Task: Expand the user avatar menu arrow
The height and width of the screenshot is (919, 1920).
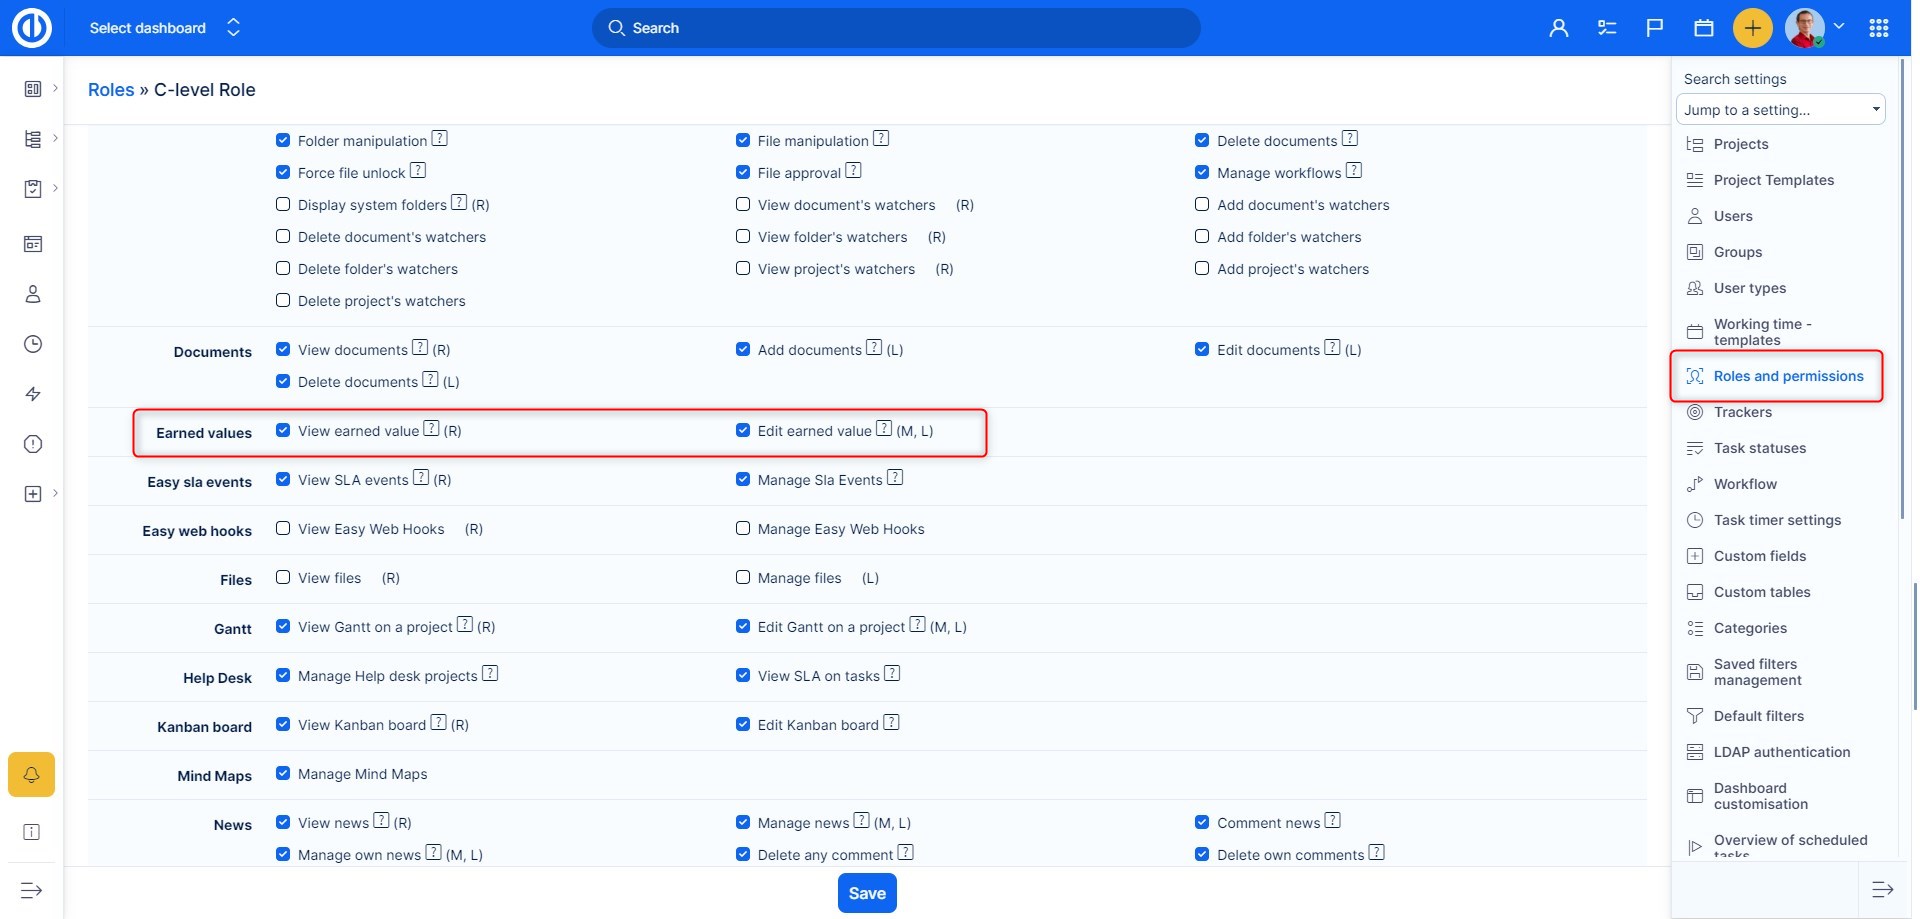Action: [1838, 27]
